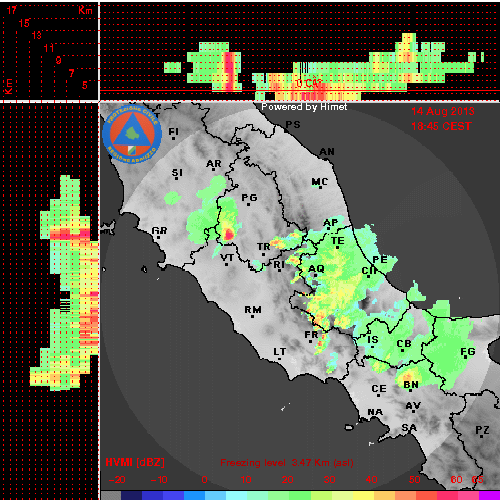The width and height of the screenshot is (500, 500).
Task: Click the 'Freezing level 3.47 Km (asl)' text
Action: (287, 463)
